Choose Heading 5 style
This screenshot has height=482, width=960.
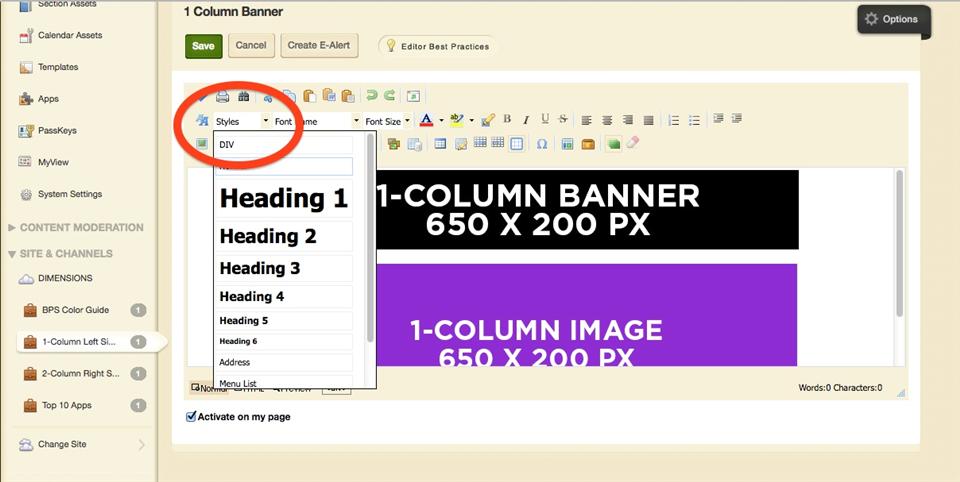[x=284, y=320]
